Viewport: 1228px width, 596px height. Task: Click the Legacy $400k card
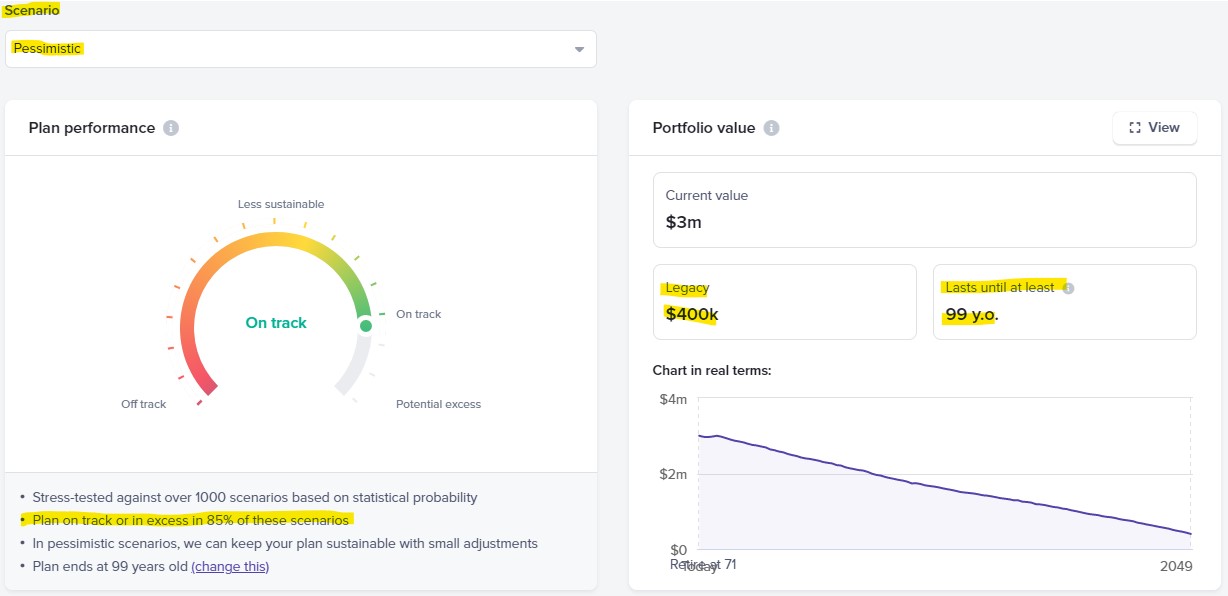pyautogui.click(x=784, y=302)
